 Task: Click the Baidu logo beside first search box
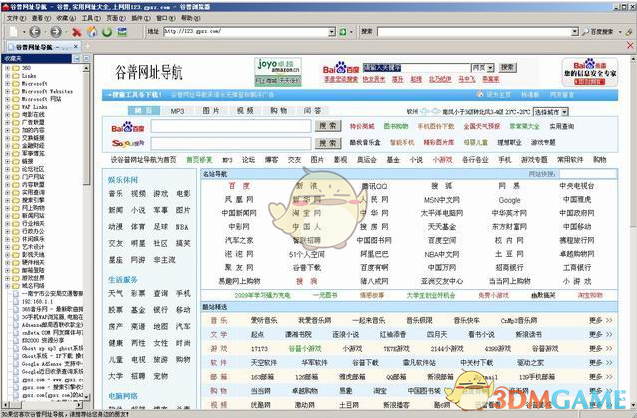click(x=127, y=127)
